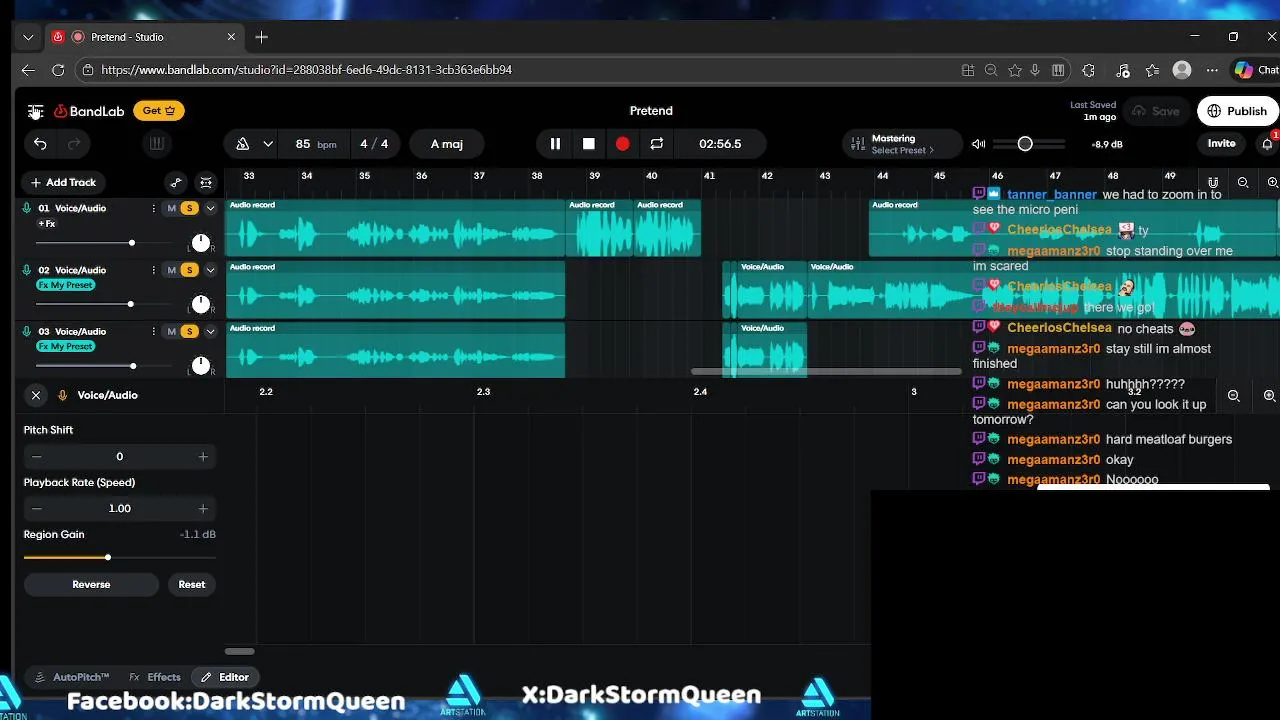Expand track 01 chevron dropdown

pyautogui.click(x=210, y=208)
